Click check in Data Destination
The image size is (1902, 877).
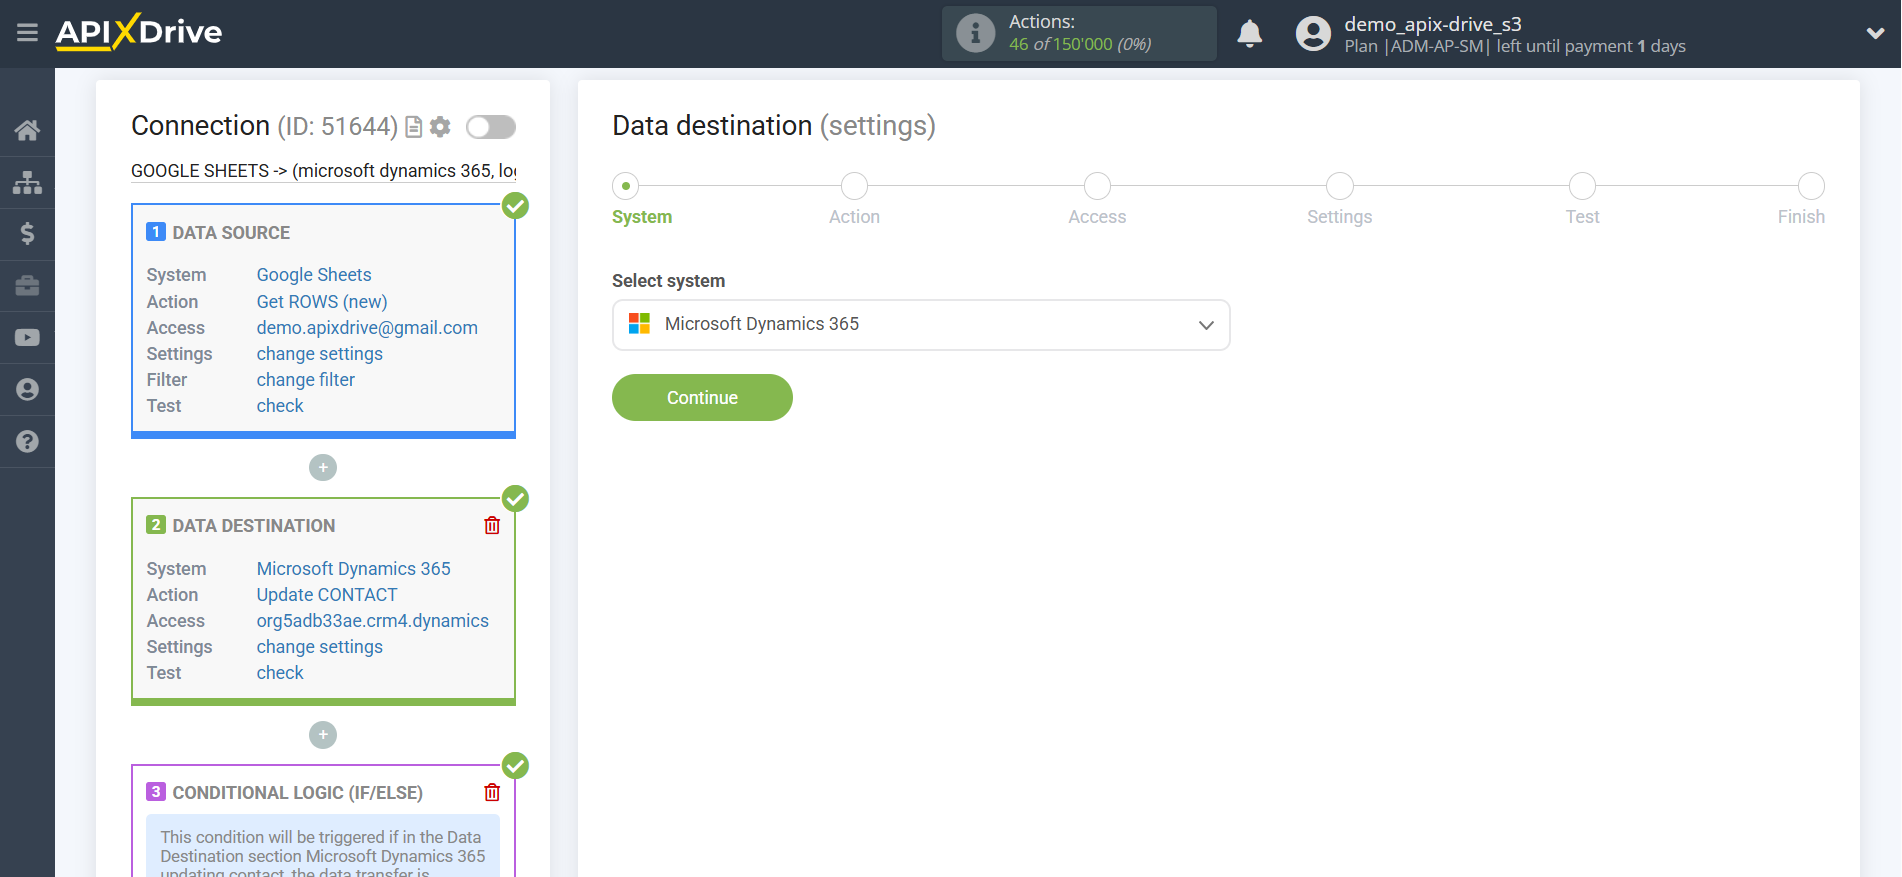280,673
